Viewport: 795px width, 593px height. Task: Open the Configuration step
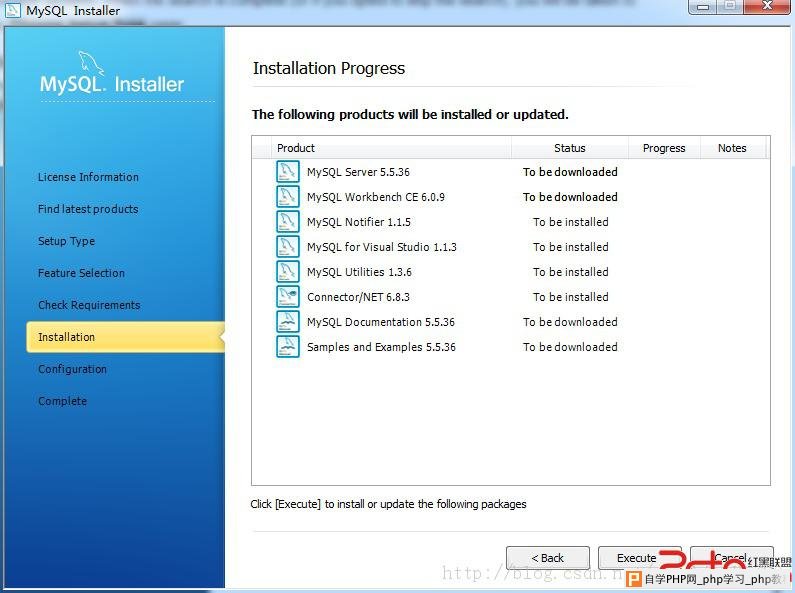[x=73, y=369]
